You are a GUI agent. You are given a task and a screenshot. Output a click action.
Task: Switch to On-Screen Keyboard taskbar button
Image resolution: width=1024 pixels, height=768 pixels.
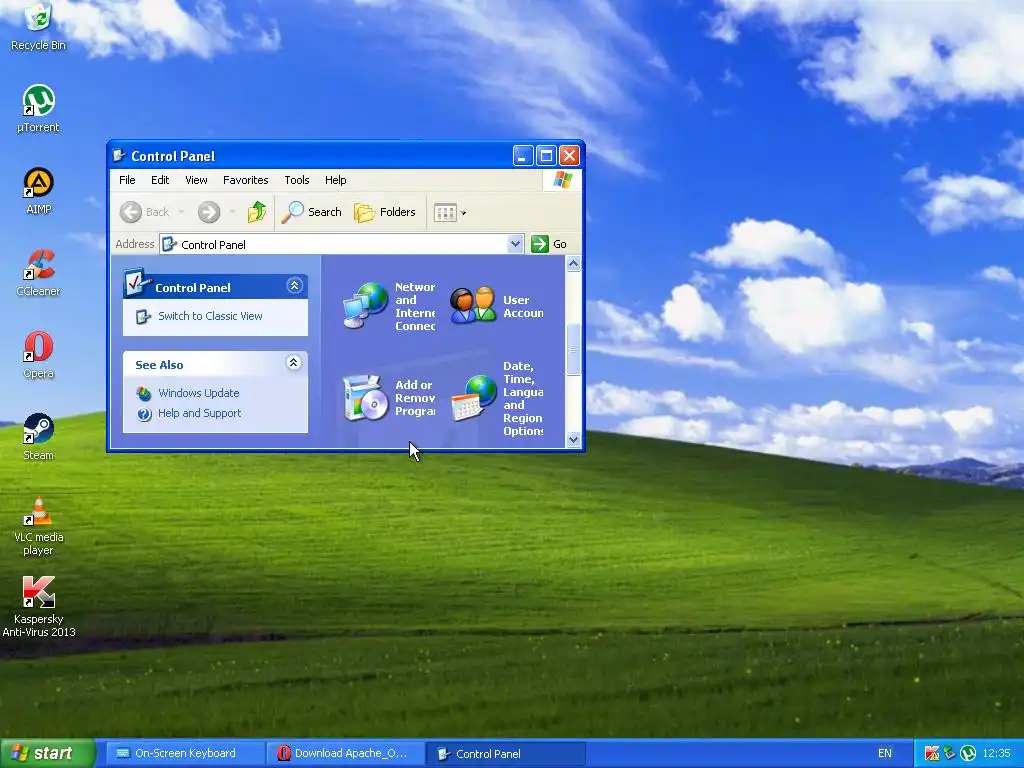click(183, 754)
